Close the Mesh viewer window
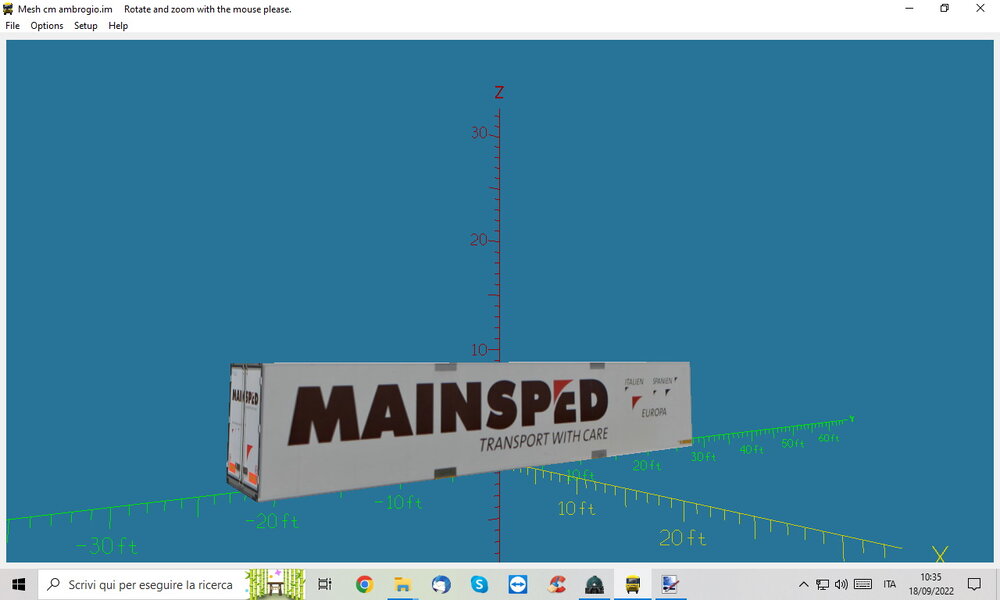This screenshot has width=1000, height=600. click(980, 8)
